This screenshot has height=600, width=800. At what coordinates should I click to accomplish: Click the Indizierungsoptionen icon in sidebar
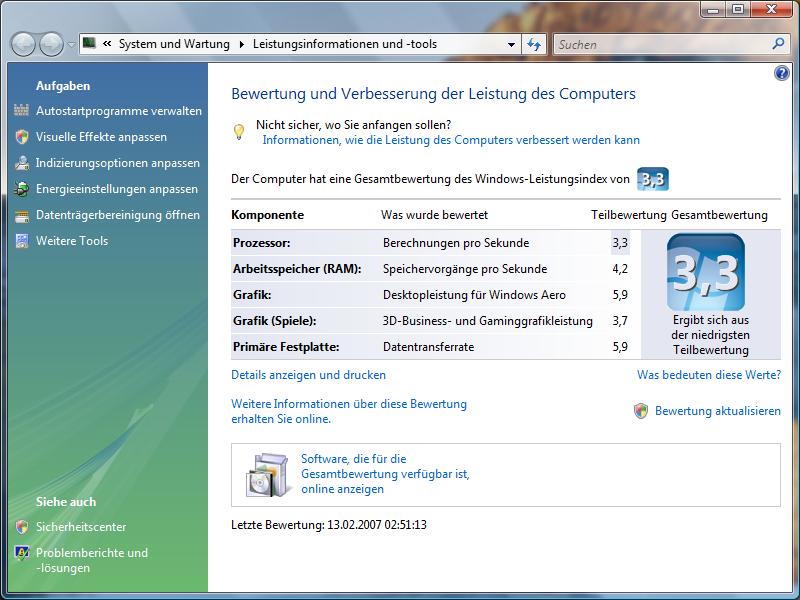coord(21,163)
